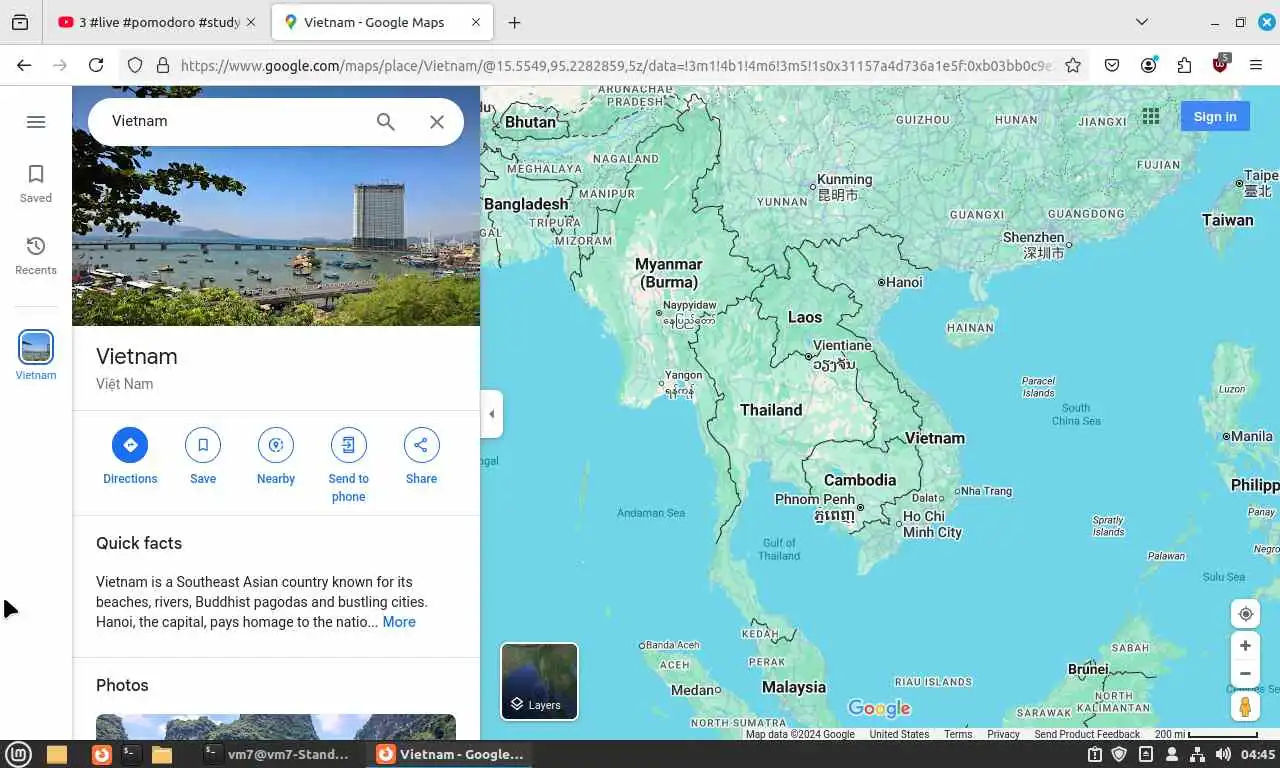Open a new browser tab
Screen dimensions: 1280x768
point(514,22)
